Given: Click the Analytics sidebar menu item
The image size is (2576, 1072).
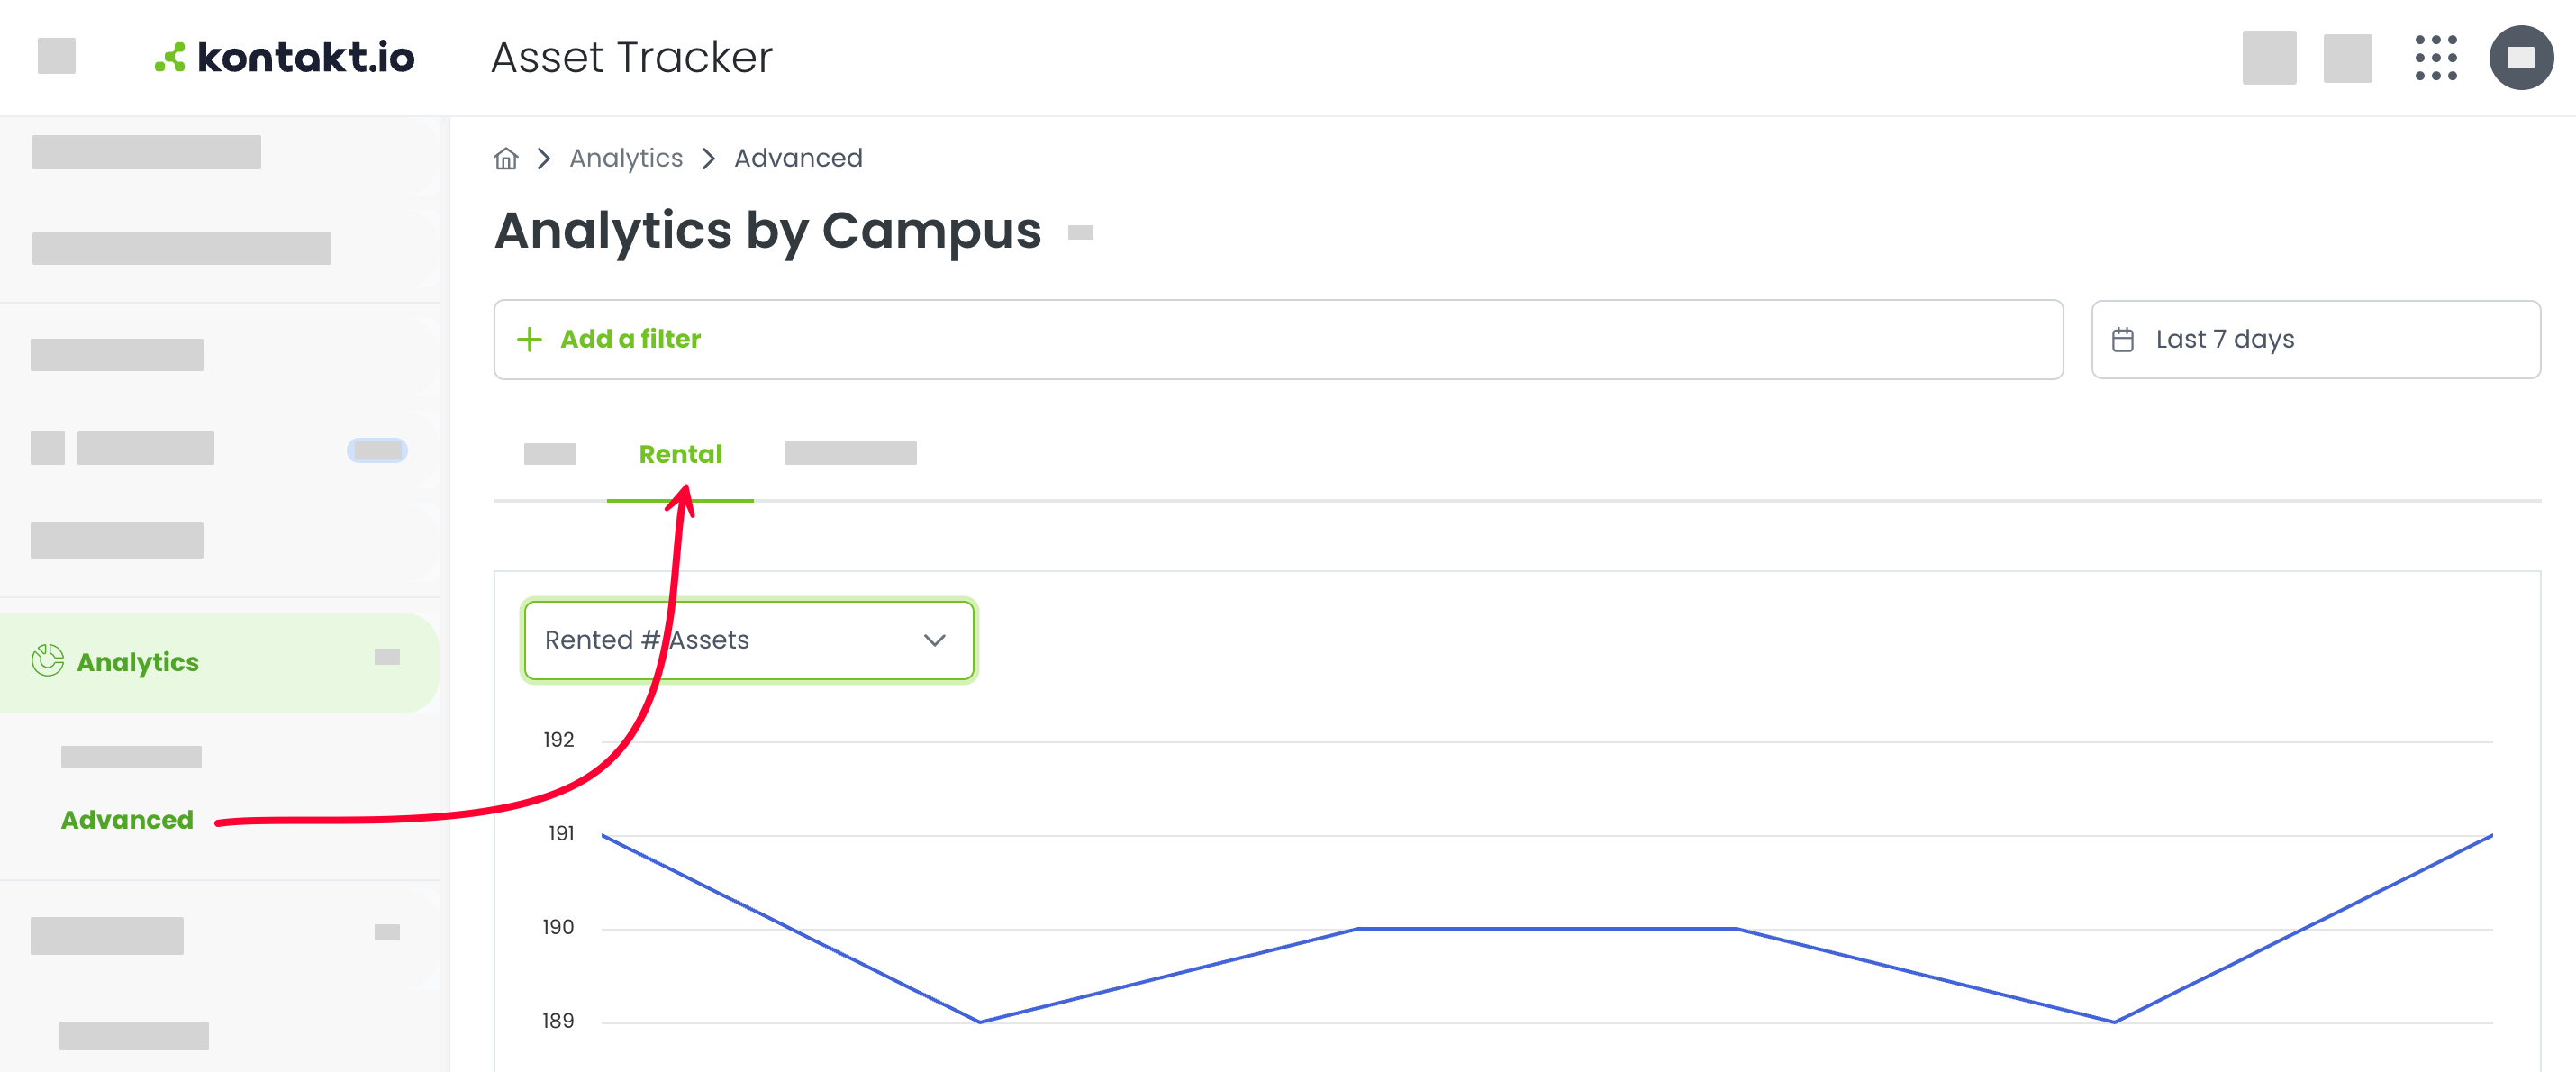Looking at the screenshot, I should pos(218,662).
